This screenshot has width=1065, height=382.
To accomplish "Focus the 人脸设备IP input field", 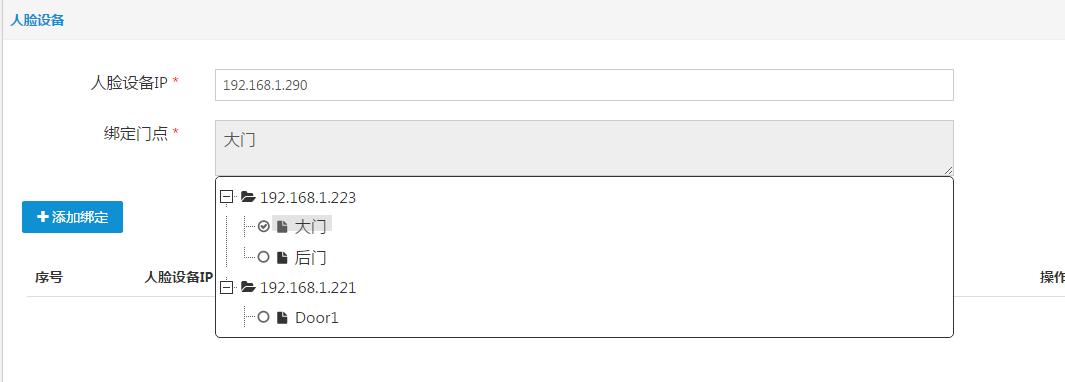I will (584, 85).
